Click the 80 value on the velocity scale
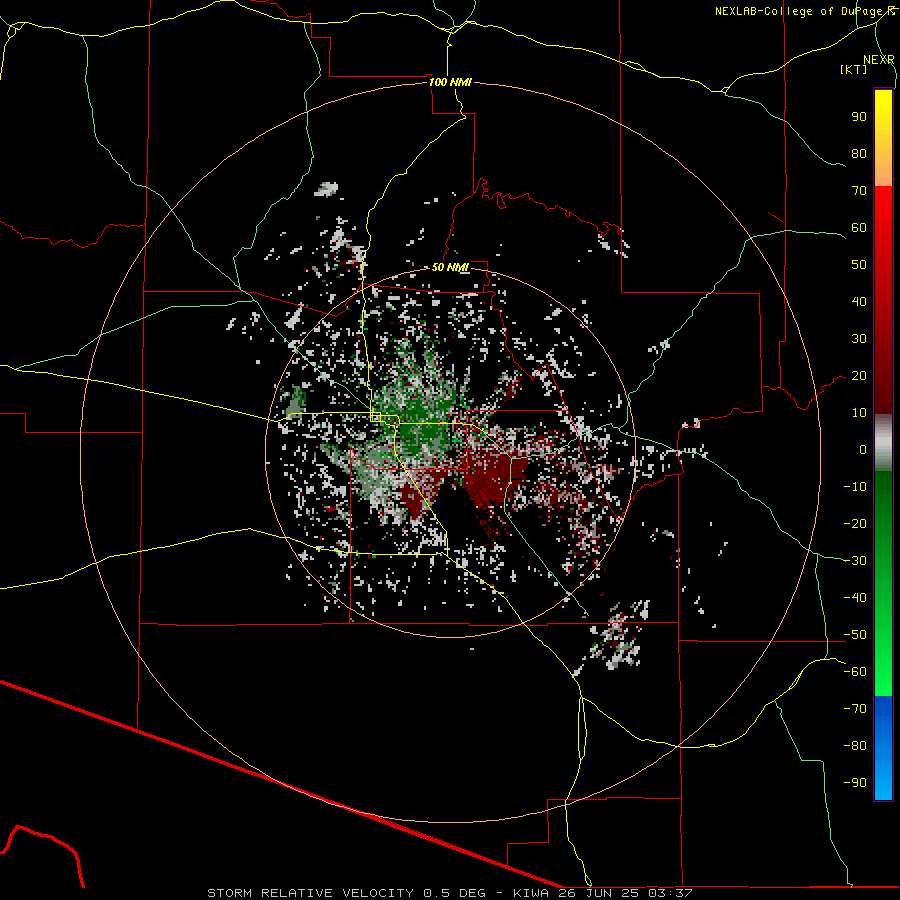Screen dimensions: 900x900 click(x=859, y=154)
